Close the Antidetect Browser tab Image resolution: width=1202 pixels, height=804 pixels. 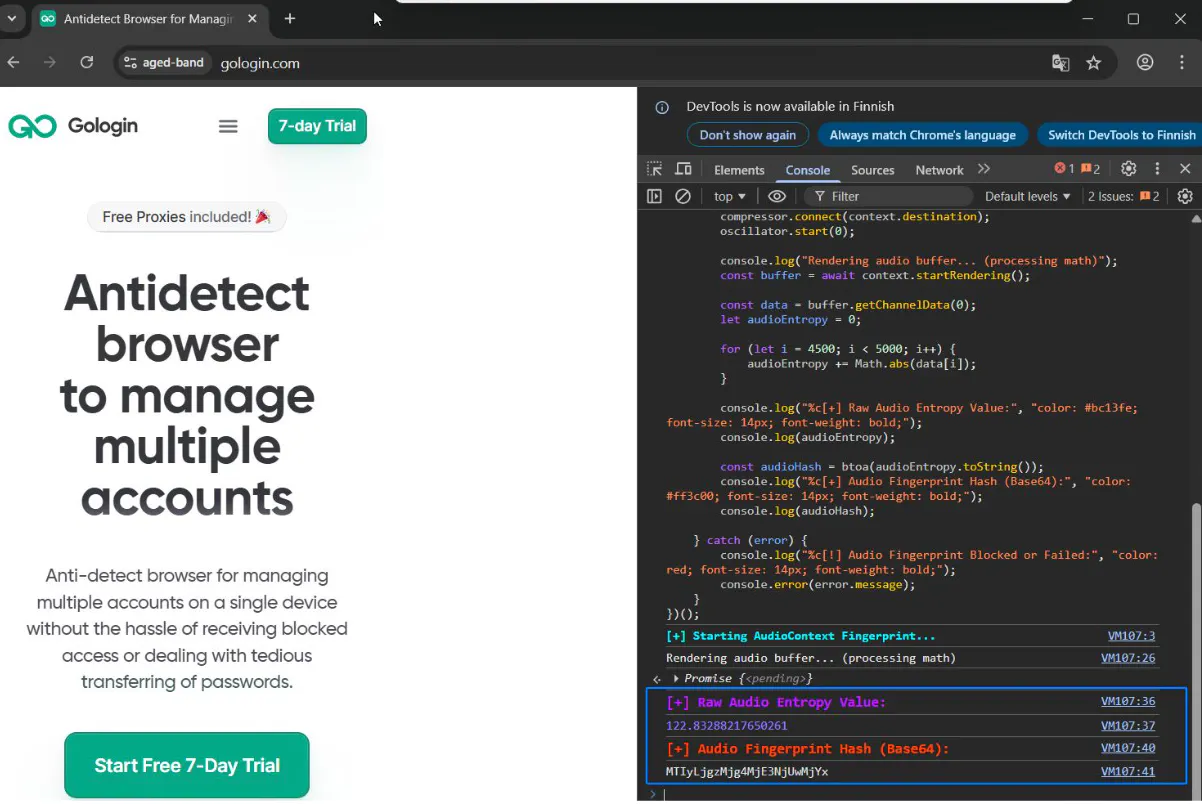251,18
